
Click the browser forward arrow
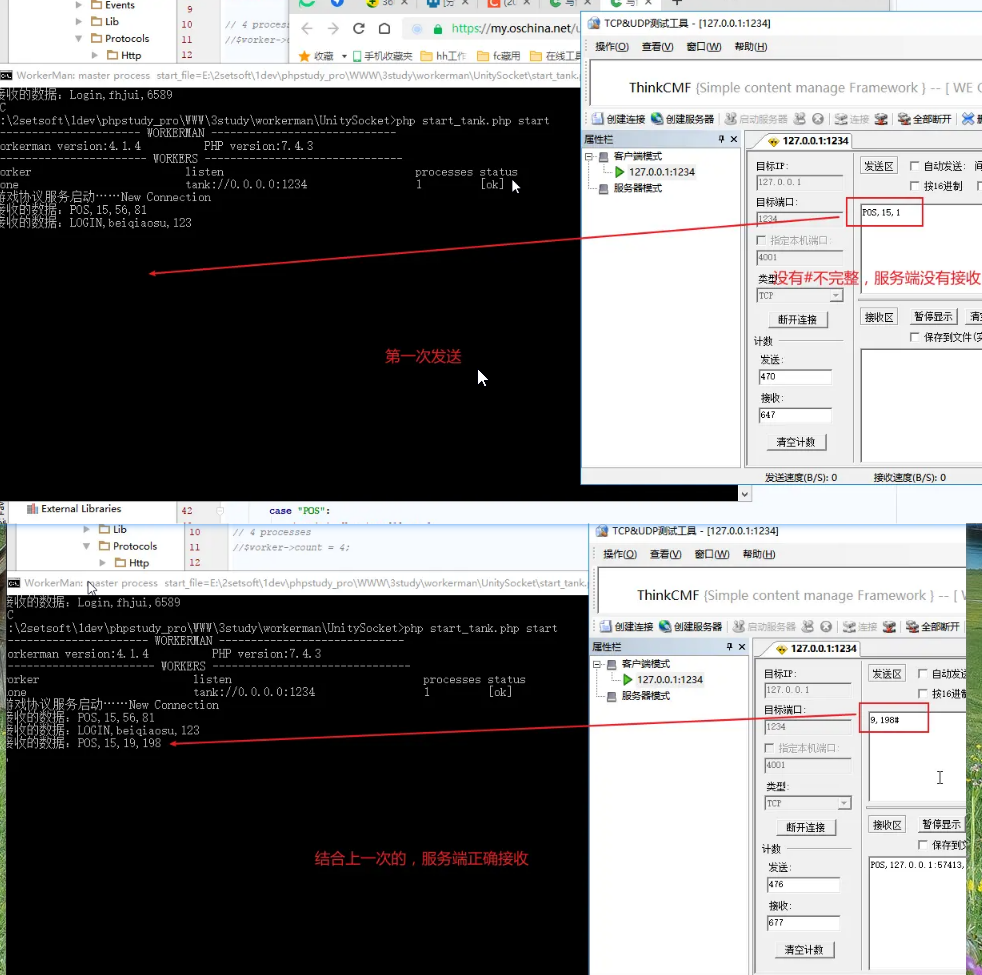point(333,29)
